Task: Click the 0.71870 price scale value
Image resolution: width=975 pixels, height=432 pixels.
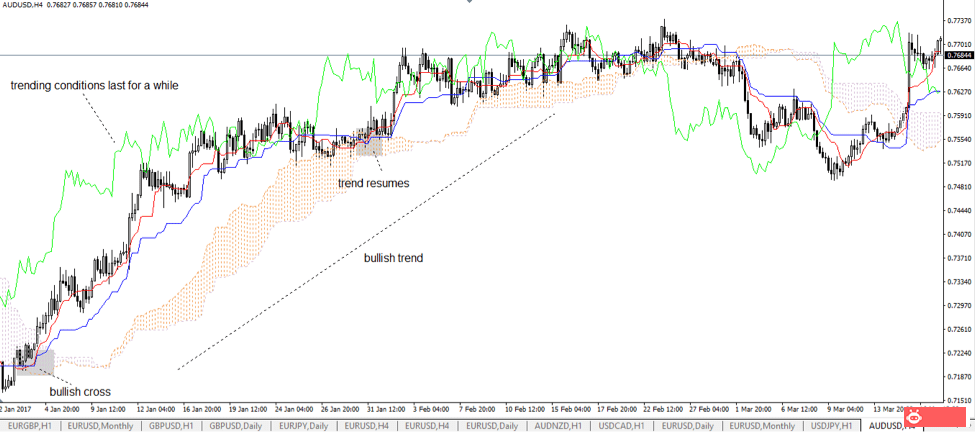Action: pos(959,377)
